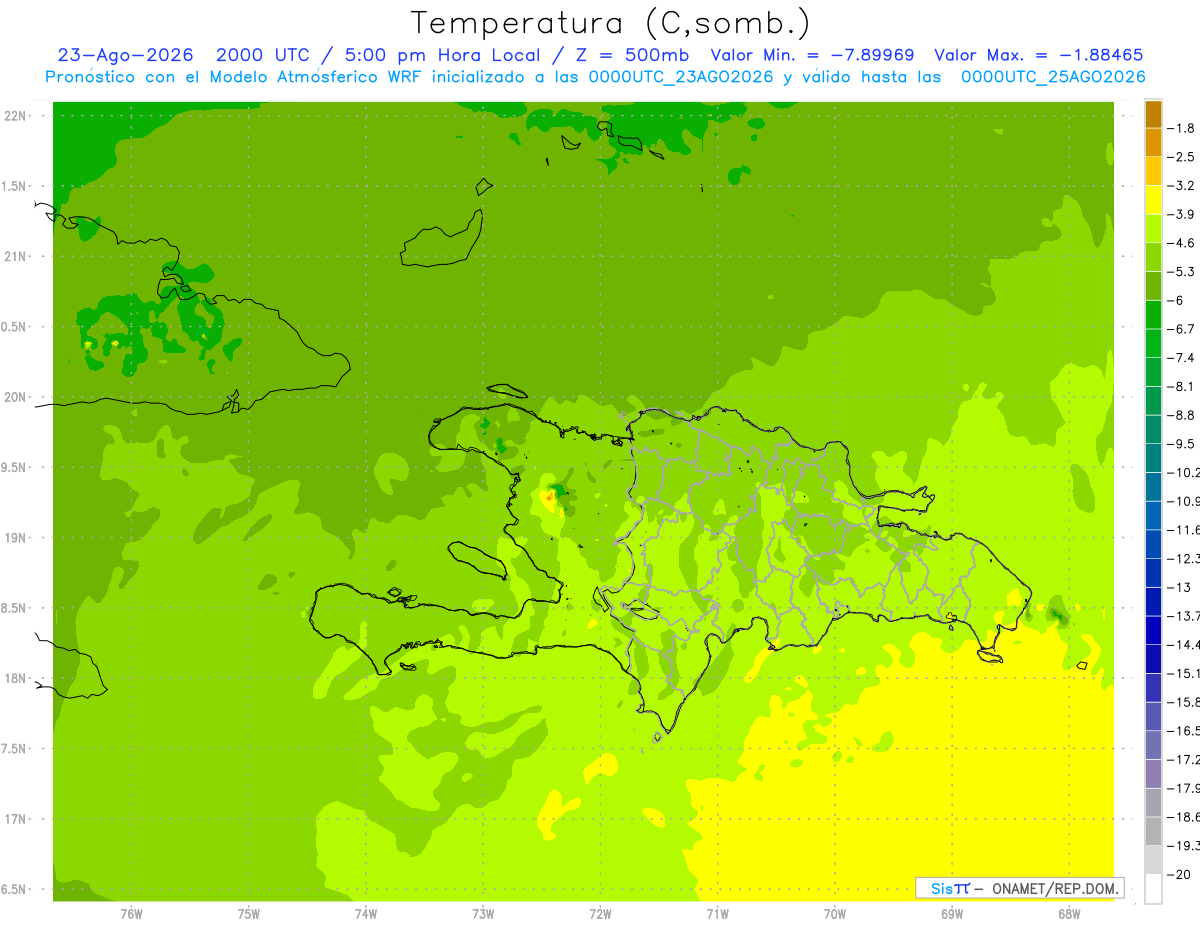This screenshot has width=1200, height=927.
Task: Click the "74W" longitude label
Action: (365, 914)
